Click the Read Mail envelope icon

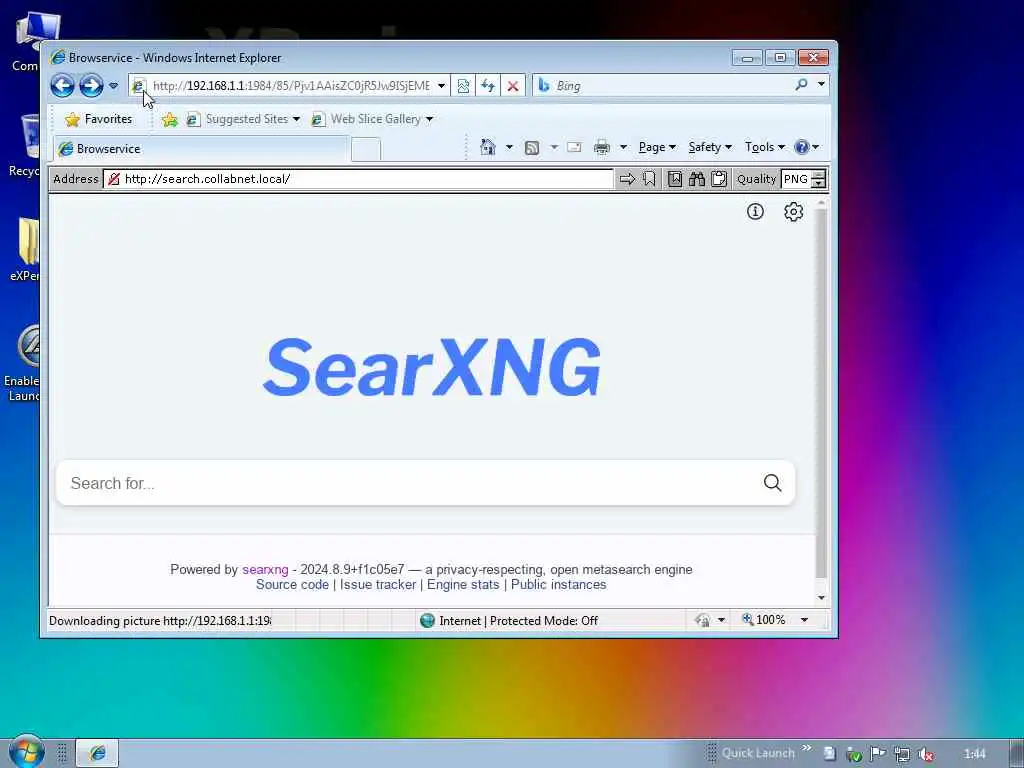(x=574, y=147)
